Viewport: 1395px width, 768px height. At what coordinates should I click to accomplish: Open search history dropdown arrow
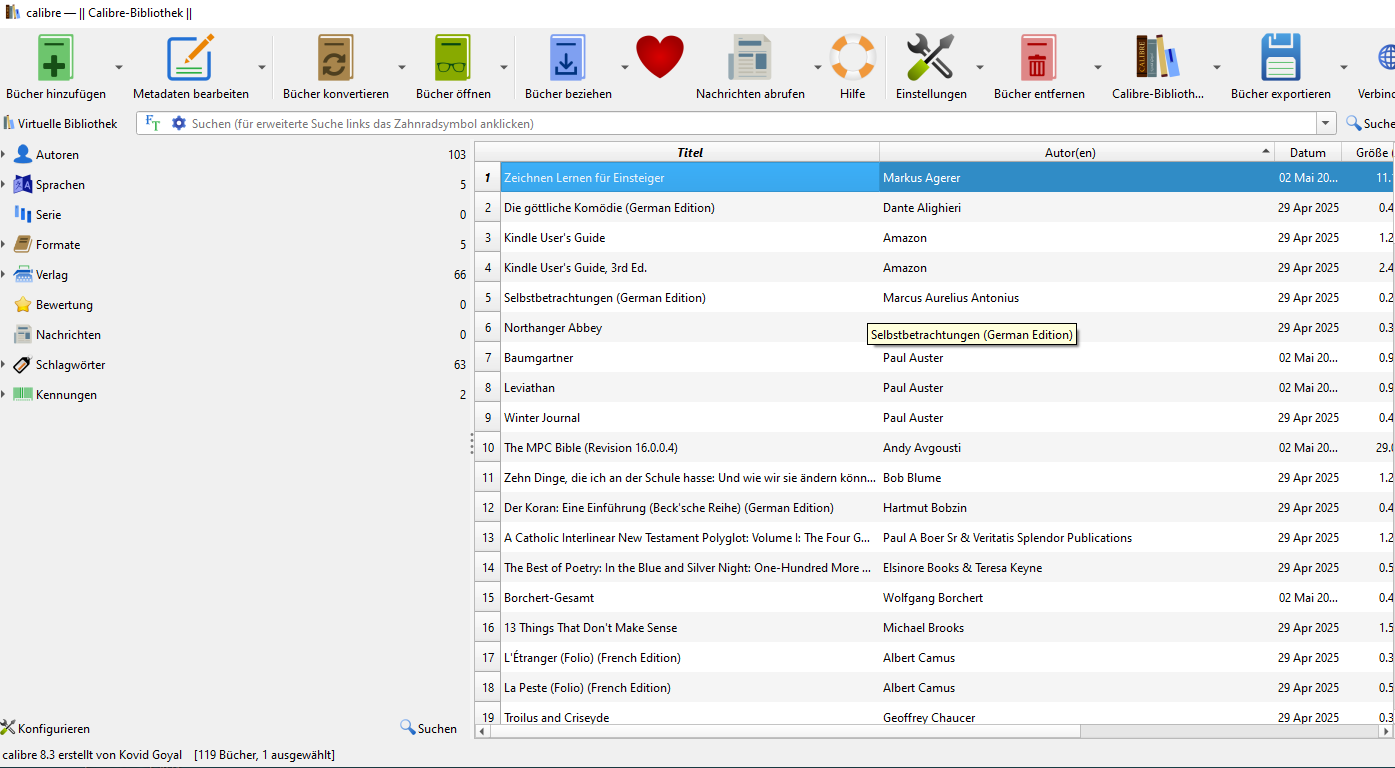coord(1327,123)
